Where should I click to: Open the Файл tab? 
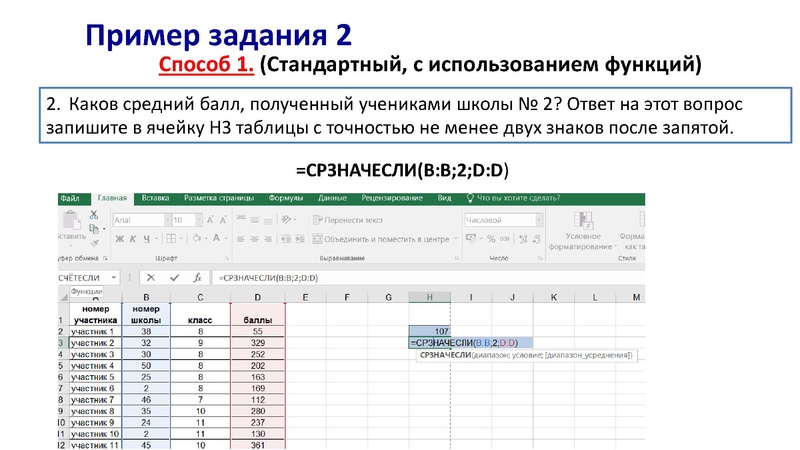pos(70,198)
